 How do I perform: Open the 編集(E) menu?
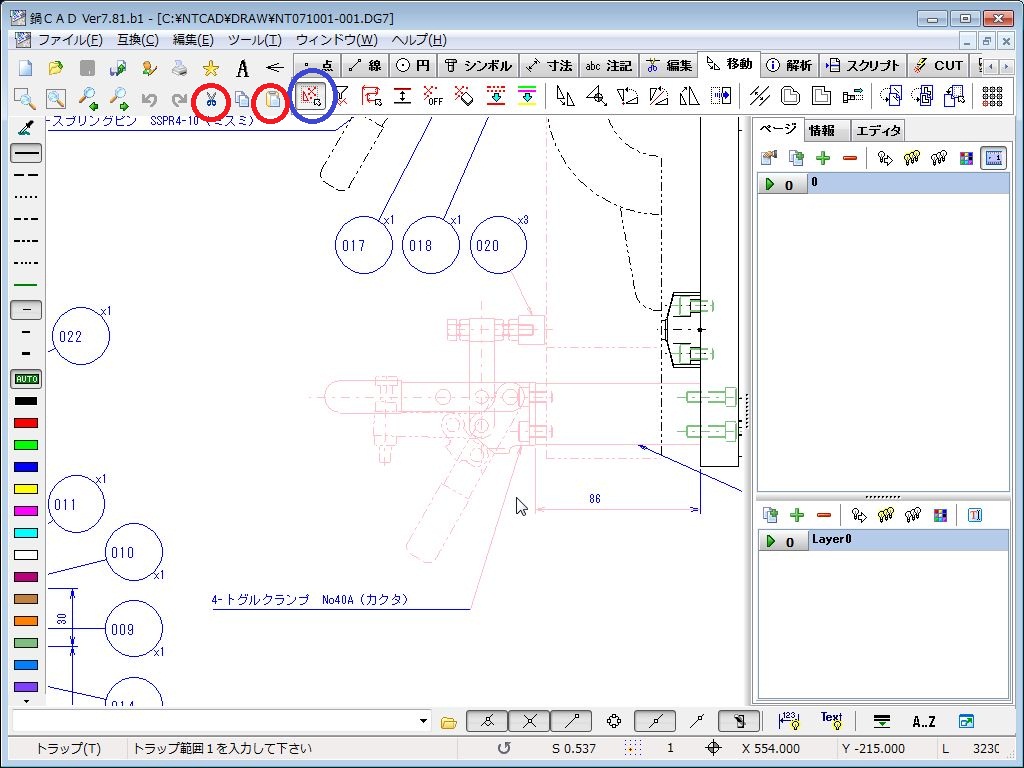pos(193,40)
